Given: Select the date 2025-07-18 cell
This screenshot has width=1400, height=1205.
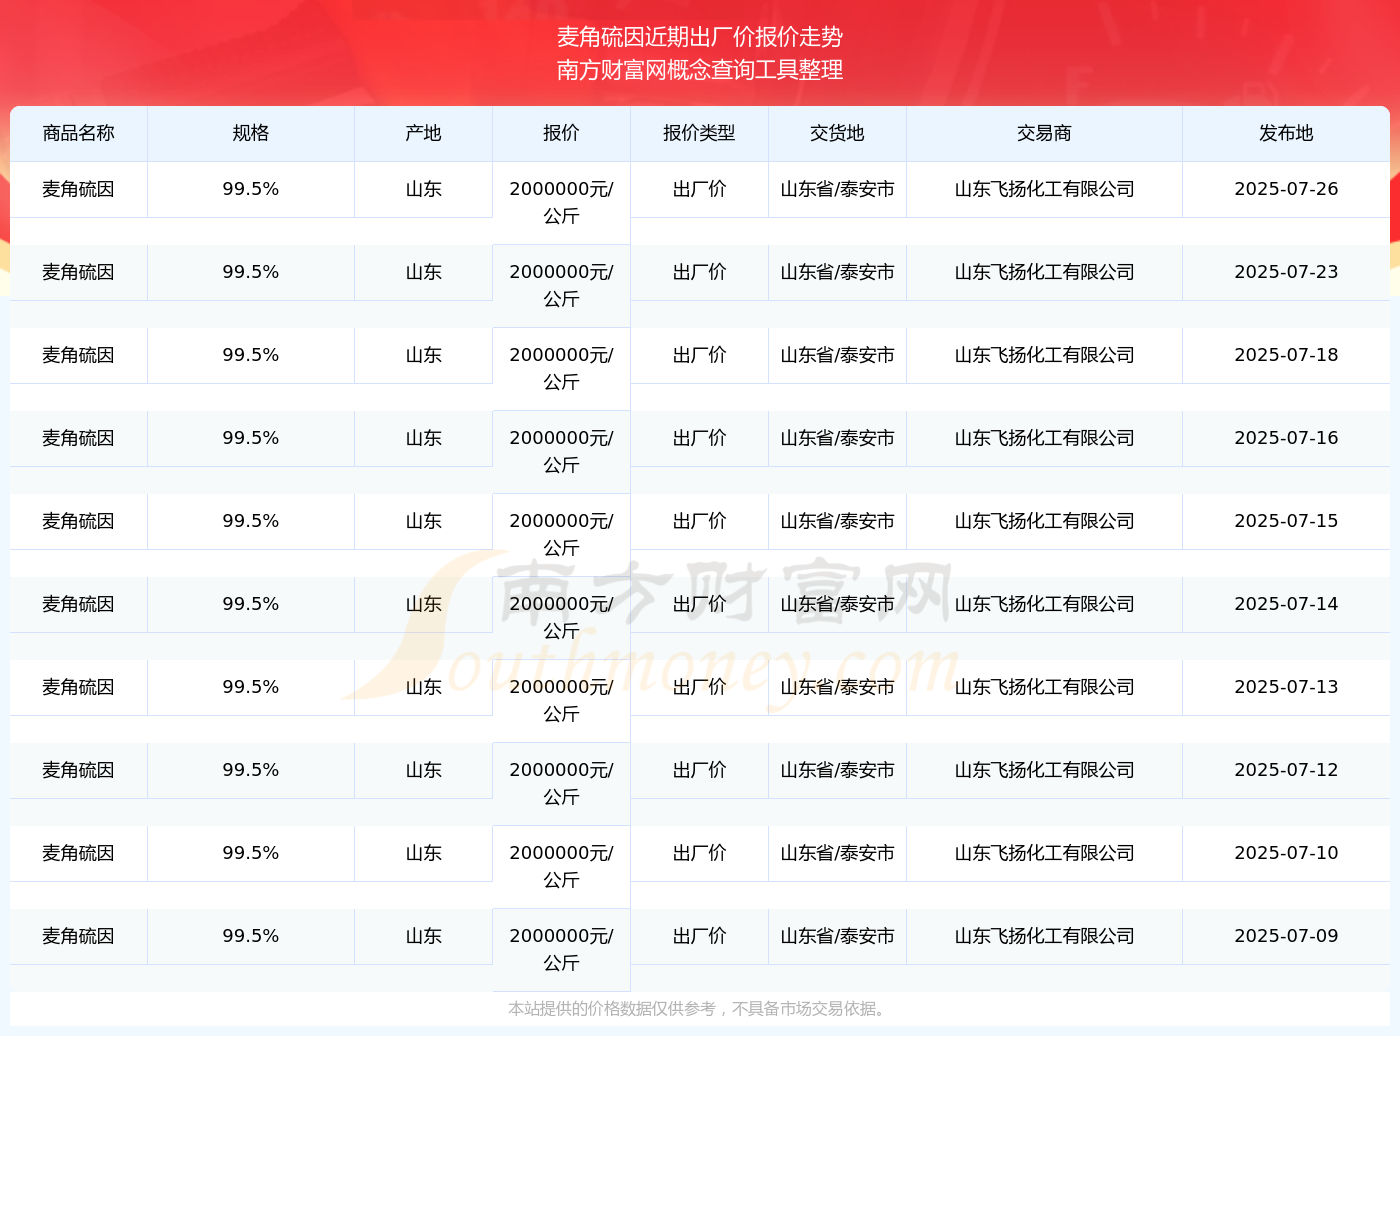Looking at the screenshot, I should [x=1286, y=355].
